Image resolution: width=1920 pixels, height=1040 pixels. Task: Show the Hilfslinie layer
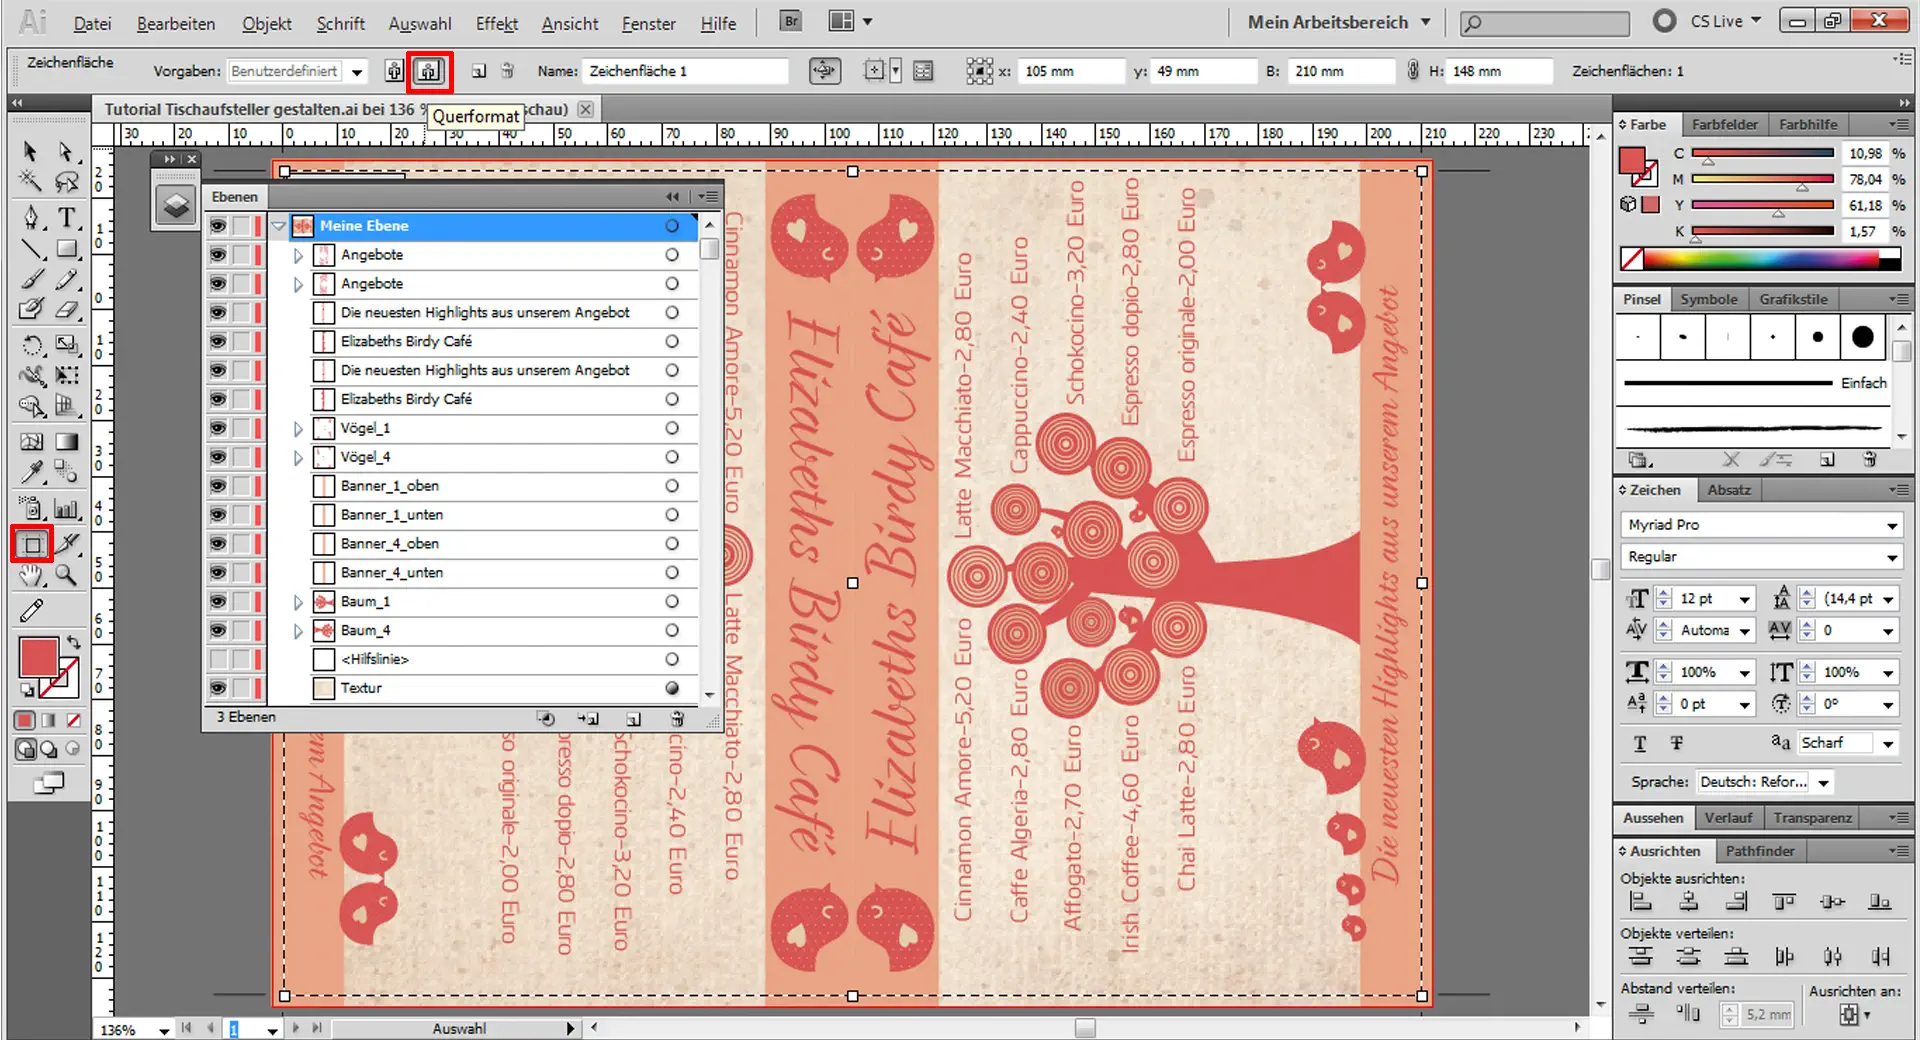pos(218,659)
